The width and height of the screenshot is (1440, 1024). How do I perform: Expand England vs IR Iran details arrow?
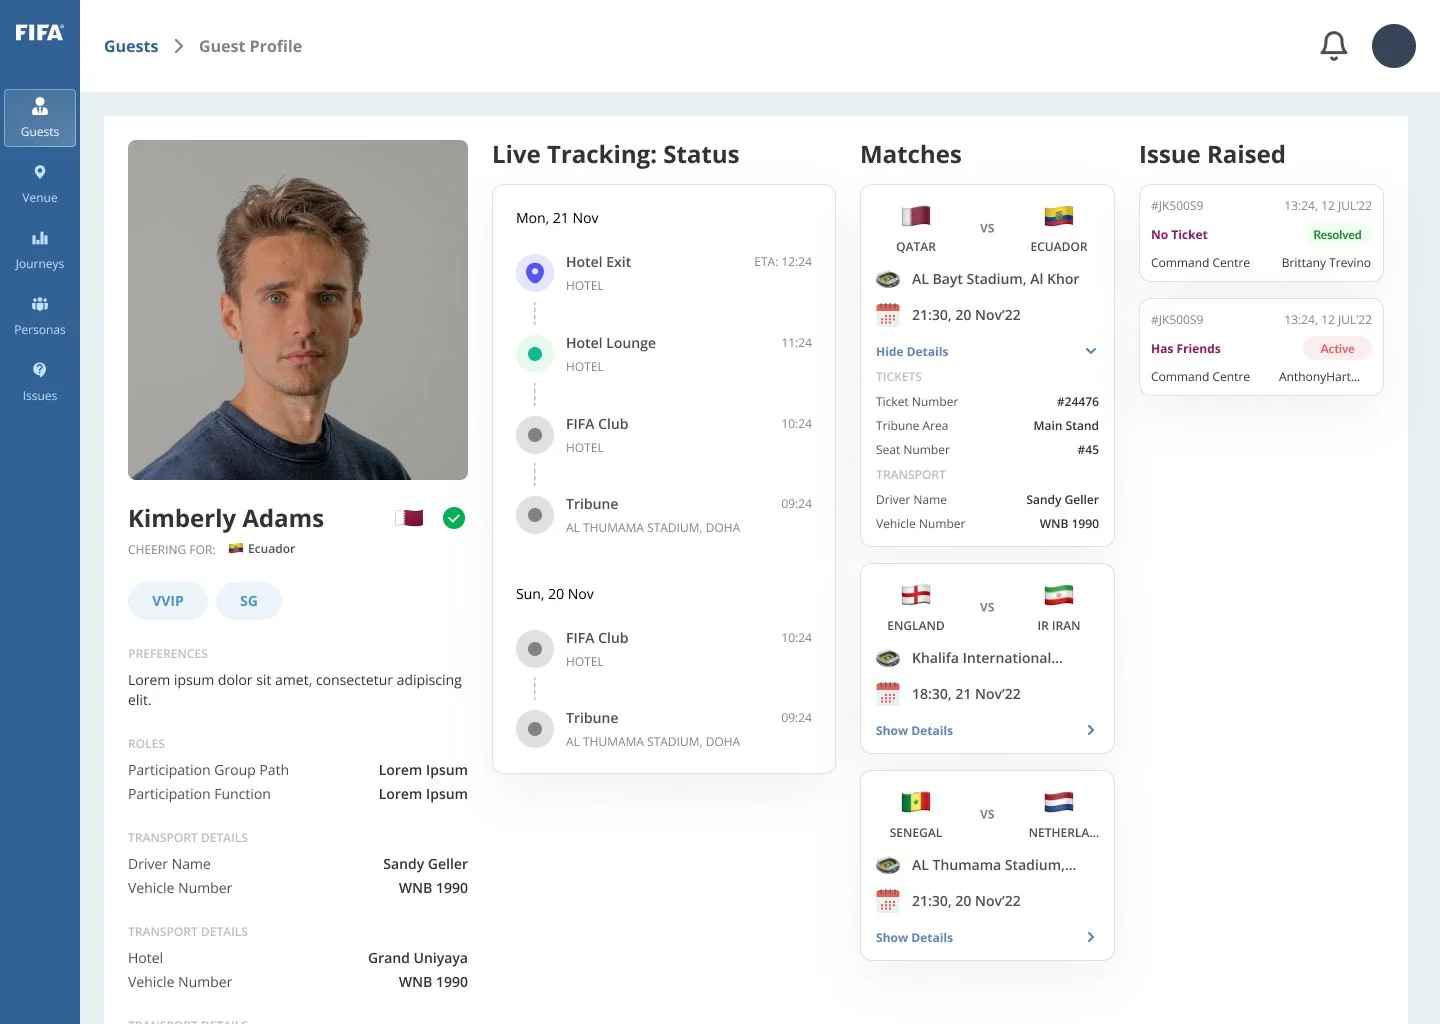tap(1091, 730)
